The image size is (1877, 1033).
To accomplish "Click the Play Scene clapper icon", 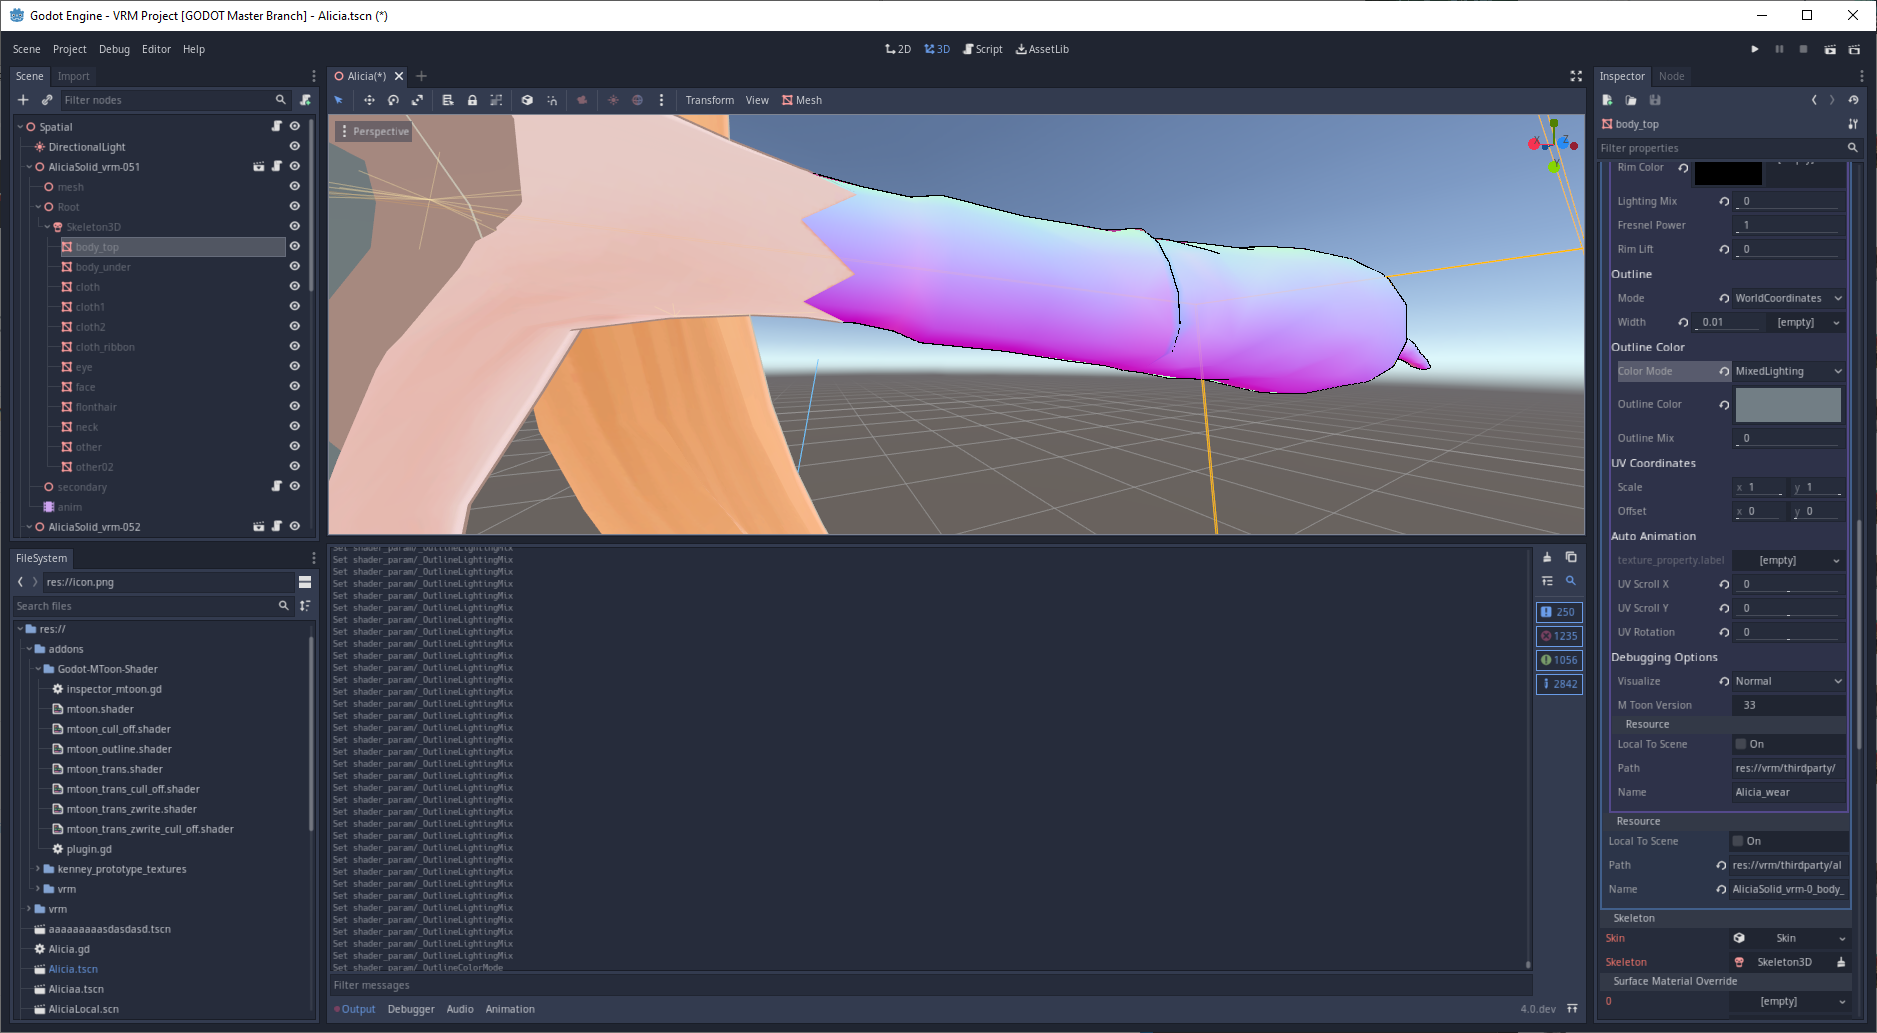I will [1829, 49].
